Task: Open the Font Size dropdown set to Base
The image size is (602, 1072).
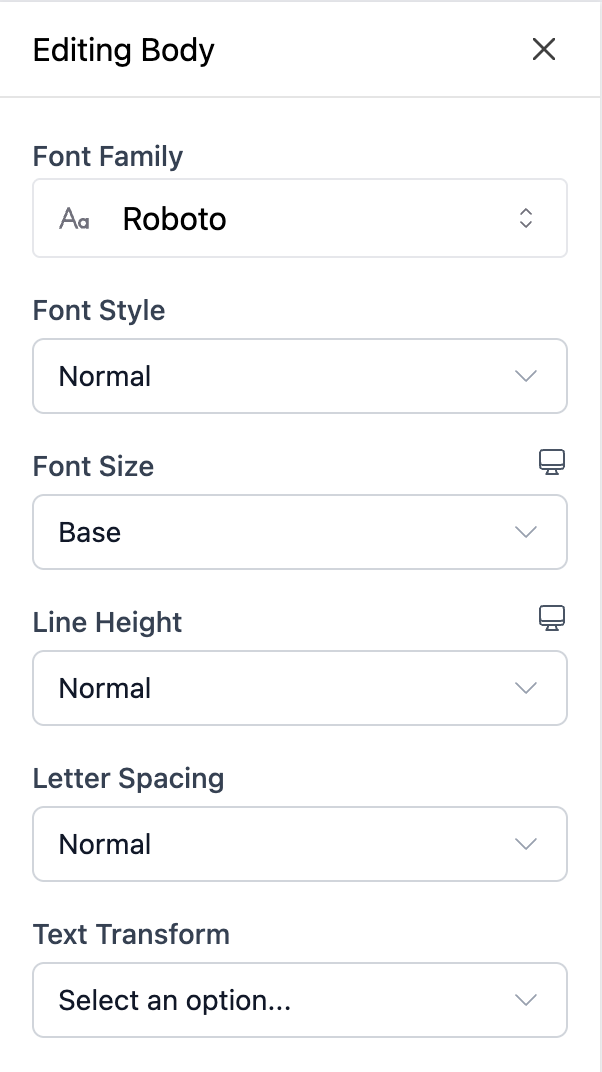Action: [300, 532]
